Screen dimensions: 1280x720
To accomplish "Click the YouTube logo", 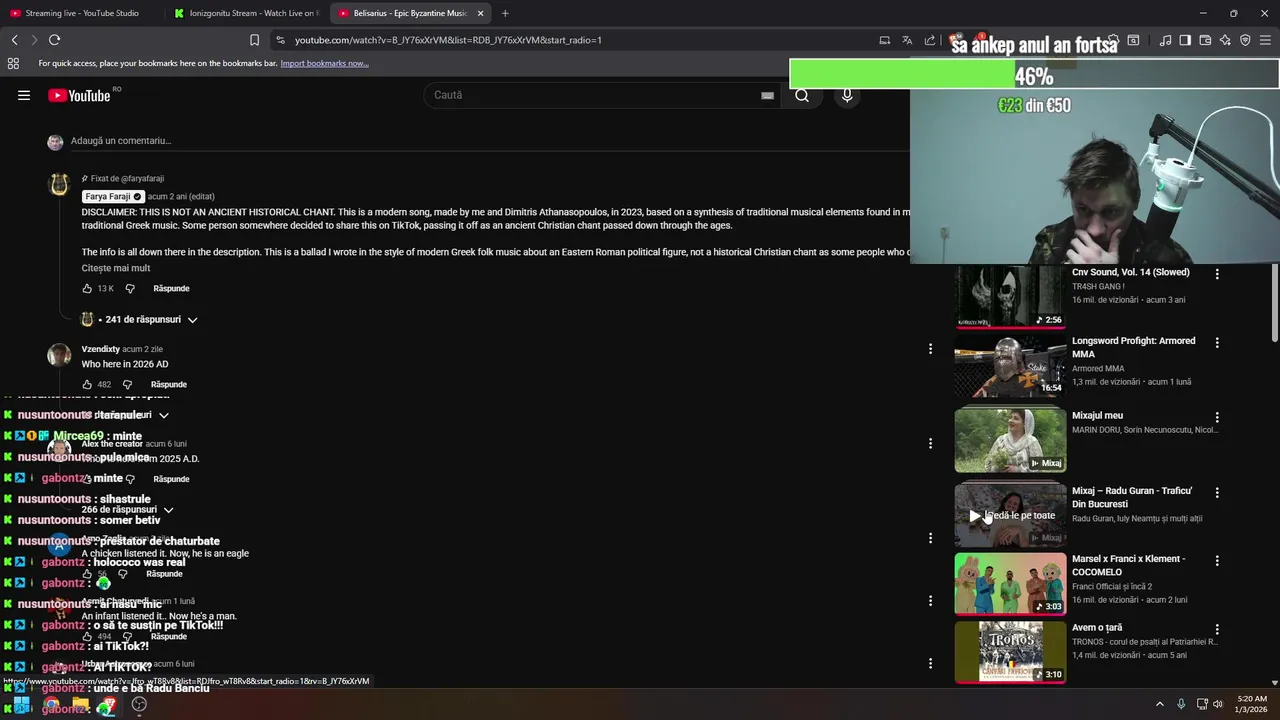I will pos(79,95).
